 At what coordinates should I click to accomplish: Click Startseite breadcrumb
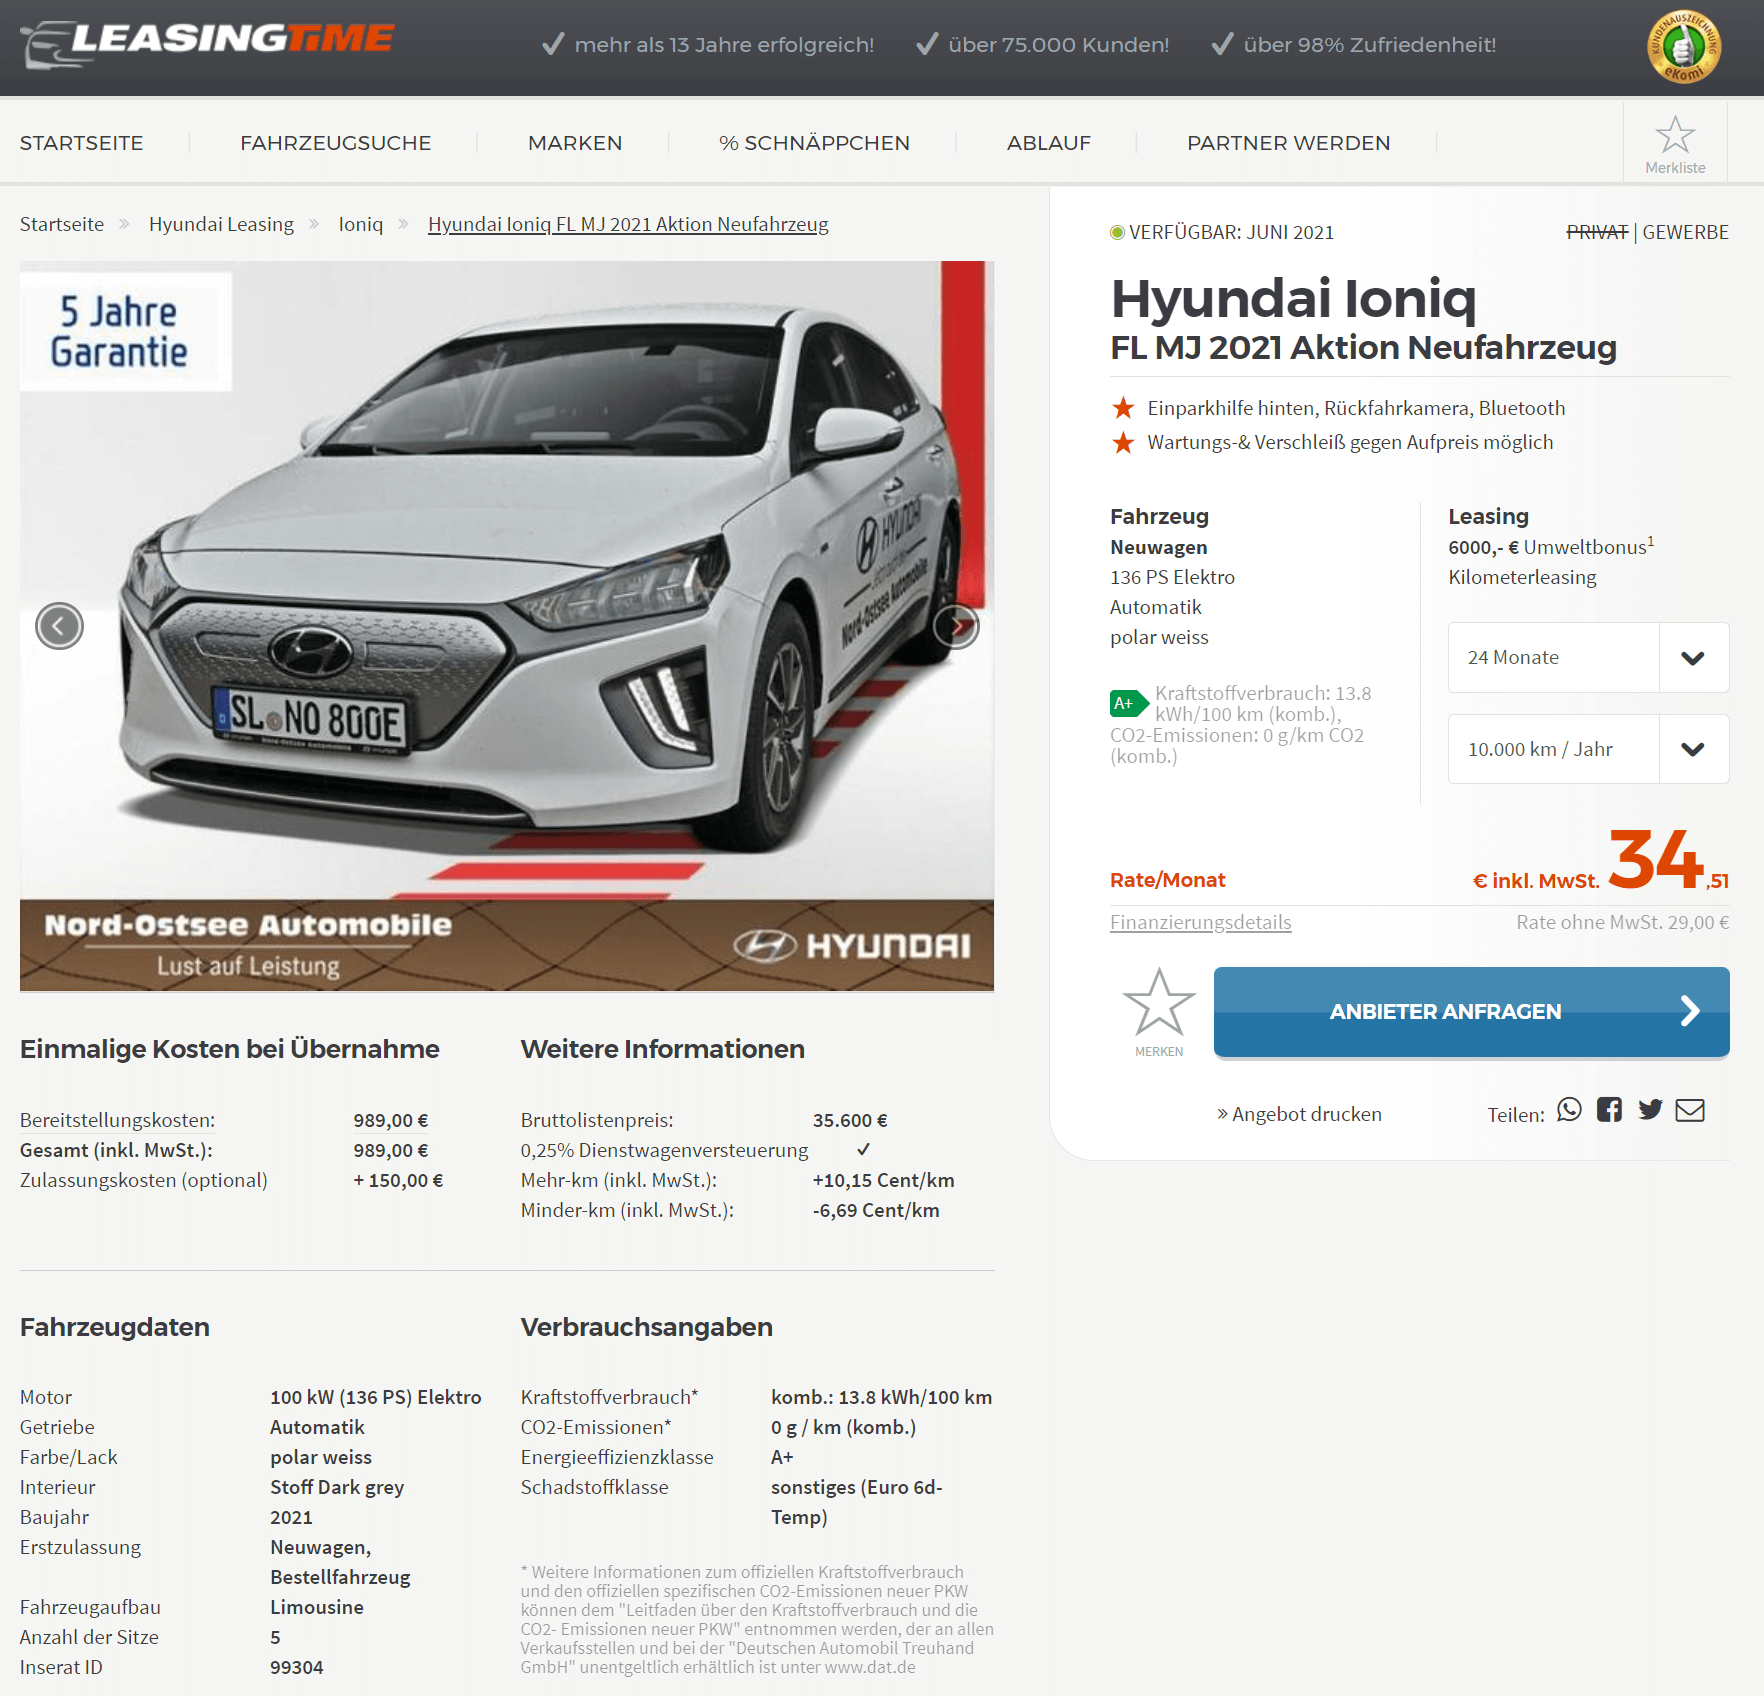pyautogui.click(x=62, y=224)
